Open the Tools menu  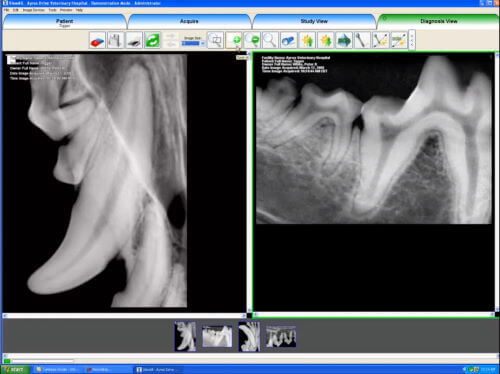point(52,10)
